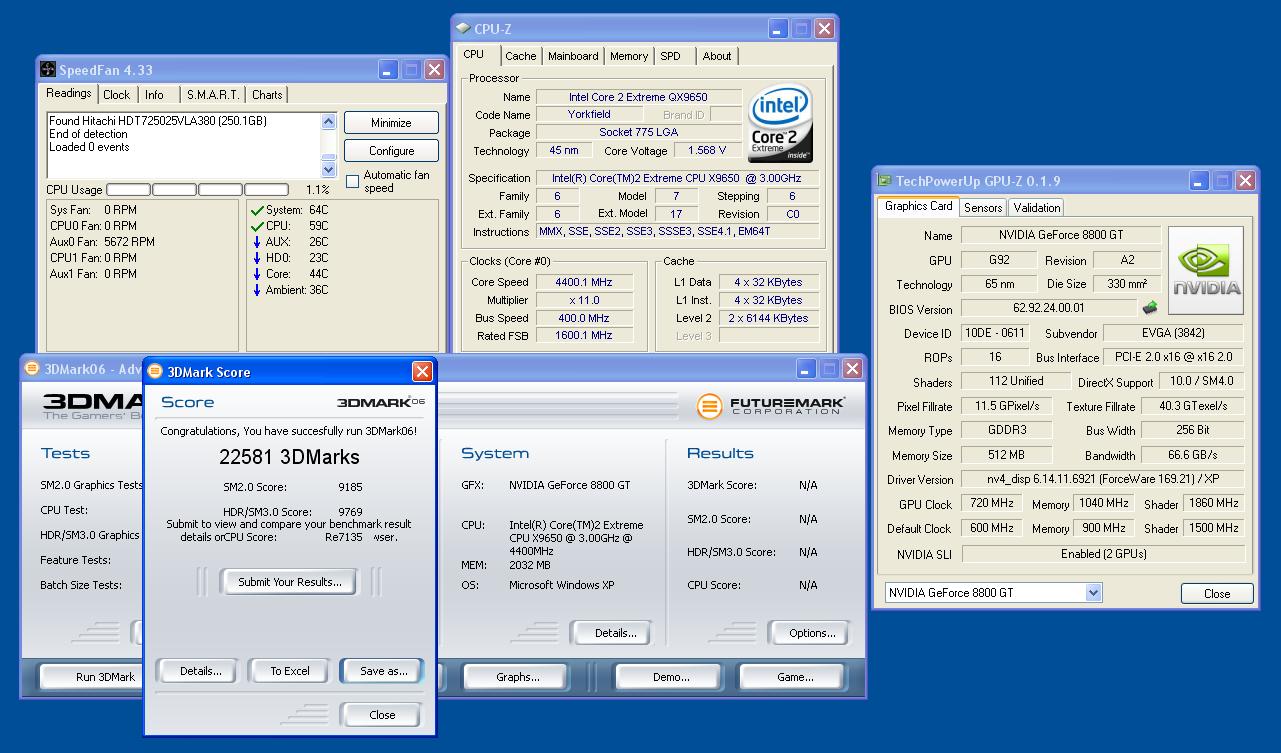The width and height of the screenshot is (1281, 753).
Task: Click the System temperature checkmark icon
Action: pyautogui.click(x=257, y=210)
